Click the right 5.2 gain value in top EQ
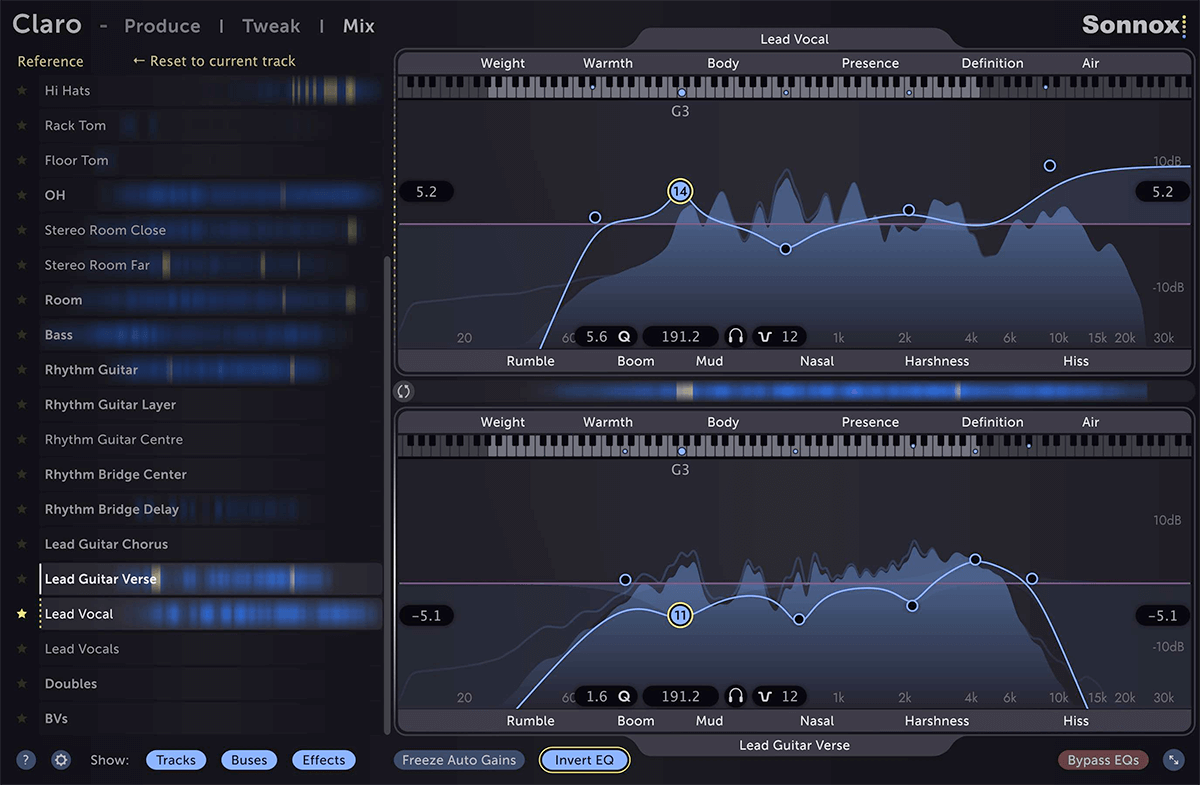The height and width of the screenshot is (785, 1200). pos(1162,191)
